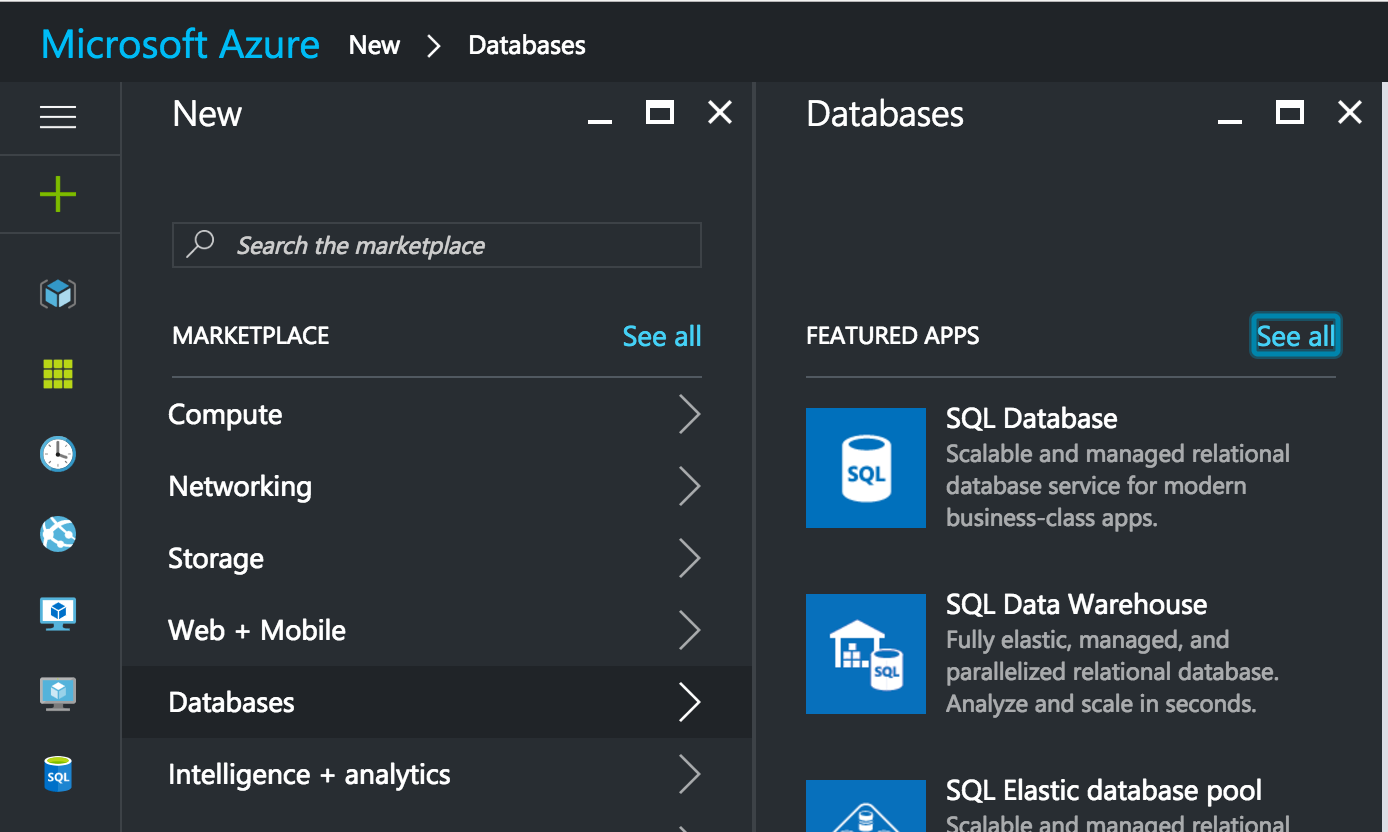The height and width of the screenshot is (832, 1388).
Task: Select Storage in the marketplace list
Action: 437,558
